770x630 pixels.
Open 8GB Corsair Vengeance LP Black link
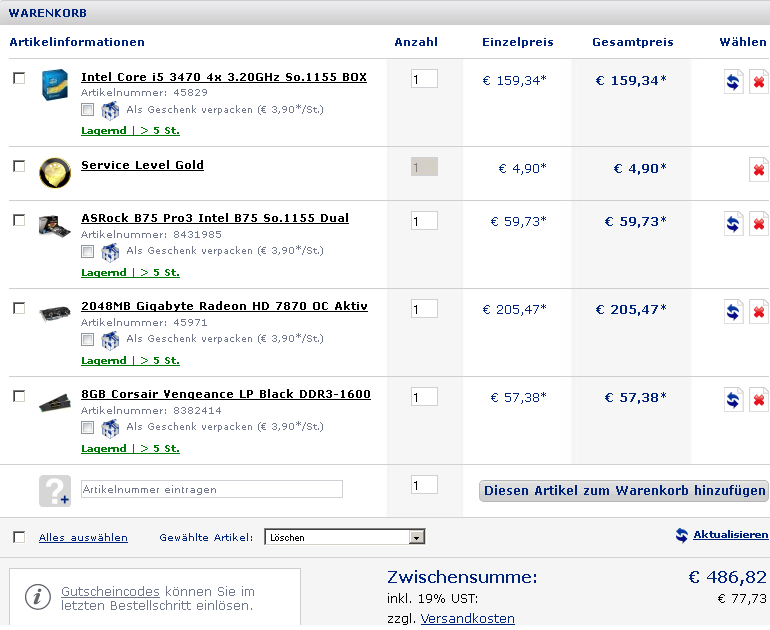coord(225,394)
